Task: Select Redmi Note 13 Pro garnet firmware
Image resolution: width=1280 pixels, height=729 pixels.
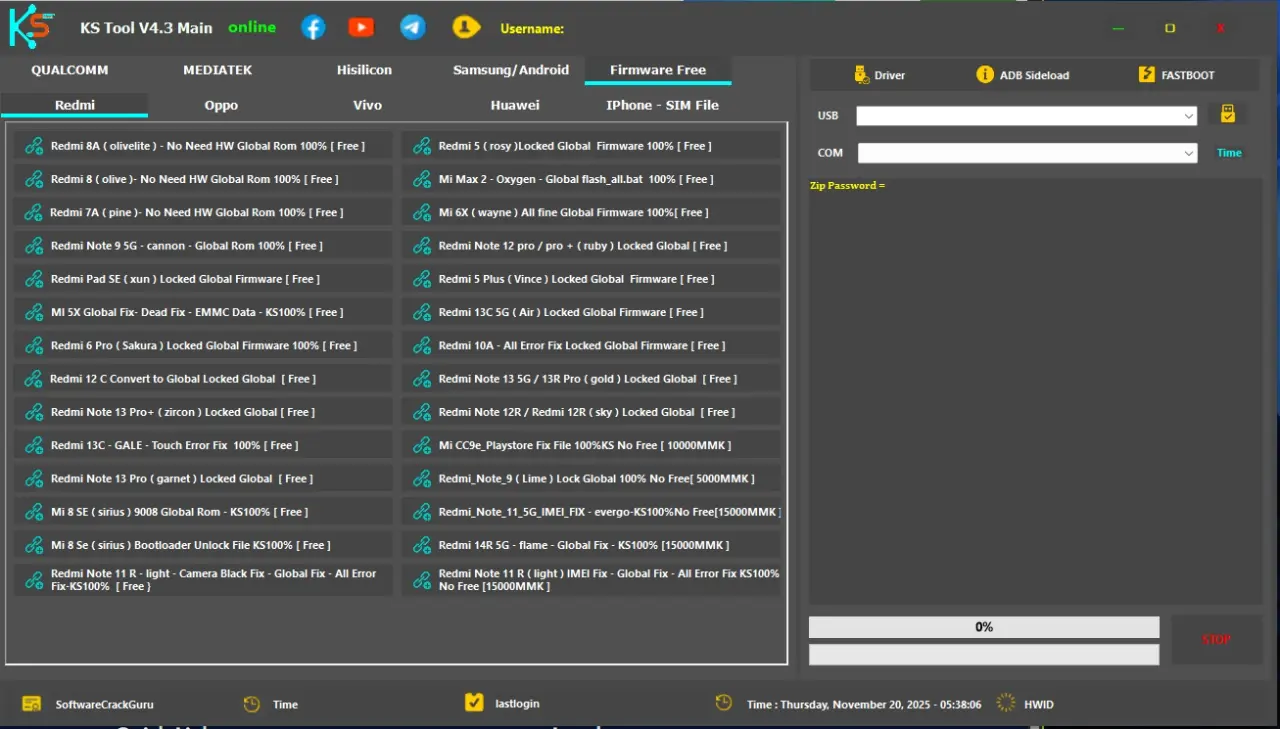Action: pyautogui.click(x=203, y=479)
